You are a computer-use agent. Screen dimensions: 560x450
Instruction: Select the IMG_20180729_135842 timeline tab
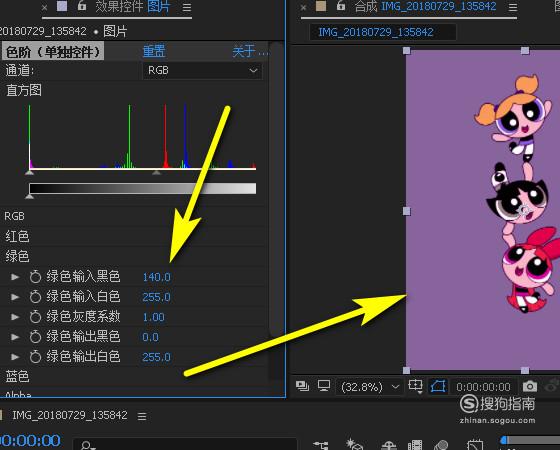pos(70,415)
